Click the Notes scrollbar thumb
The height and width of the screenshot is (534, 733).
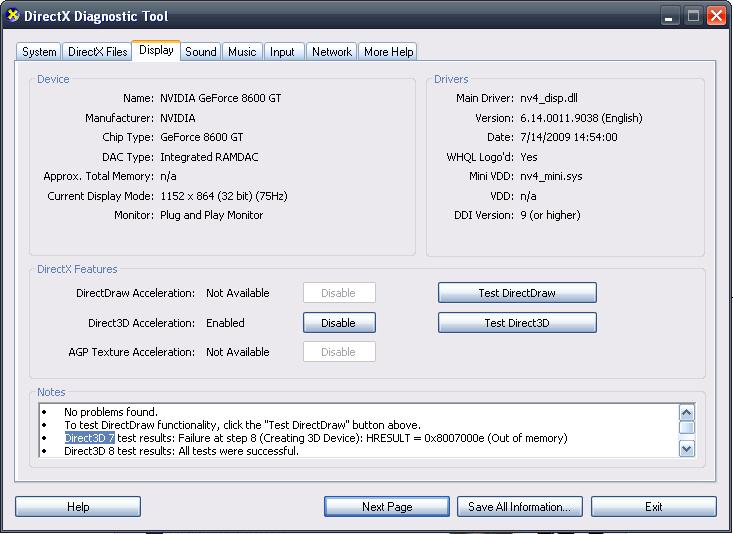tap(687, 427)
